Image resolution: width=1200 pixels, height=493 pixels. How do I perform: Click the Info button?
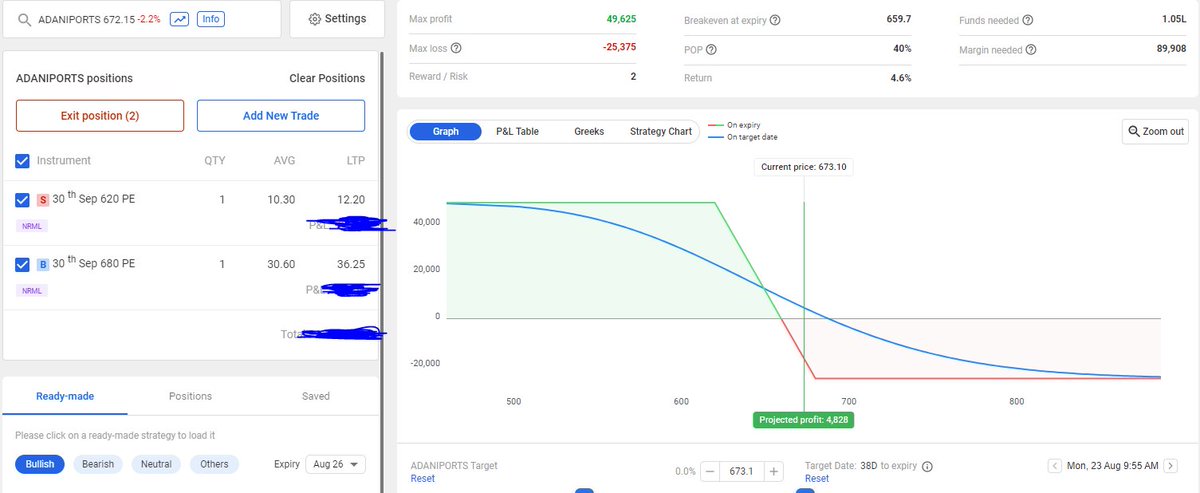pos(211,19)
